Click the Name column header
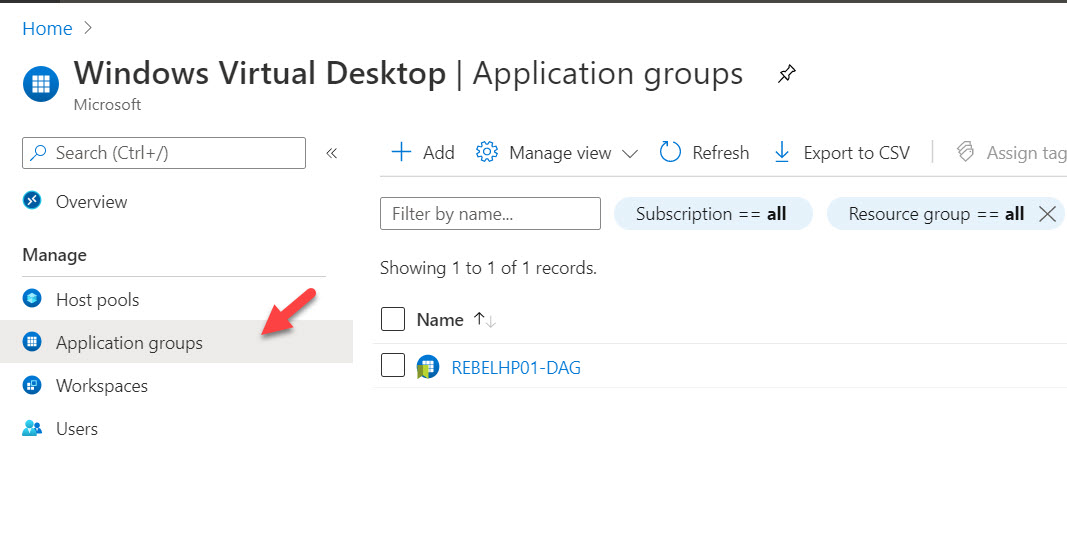1067x540 pixels. [440, 320]
